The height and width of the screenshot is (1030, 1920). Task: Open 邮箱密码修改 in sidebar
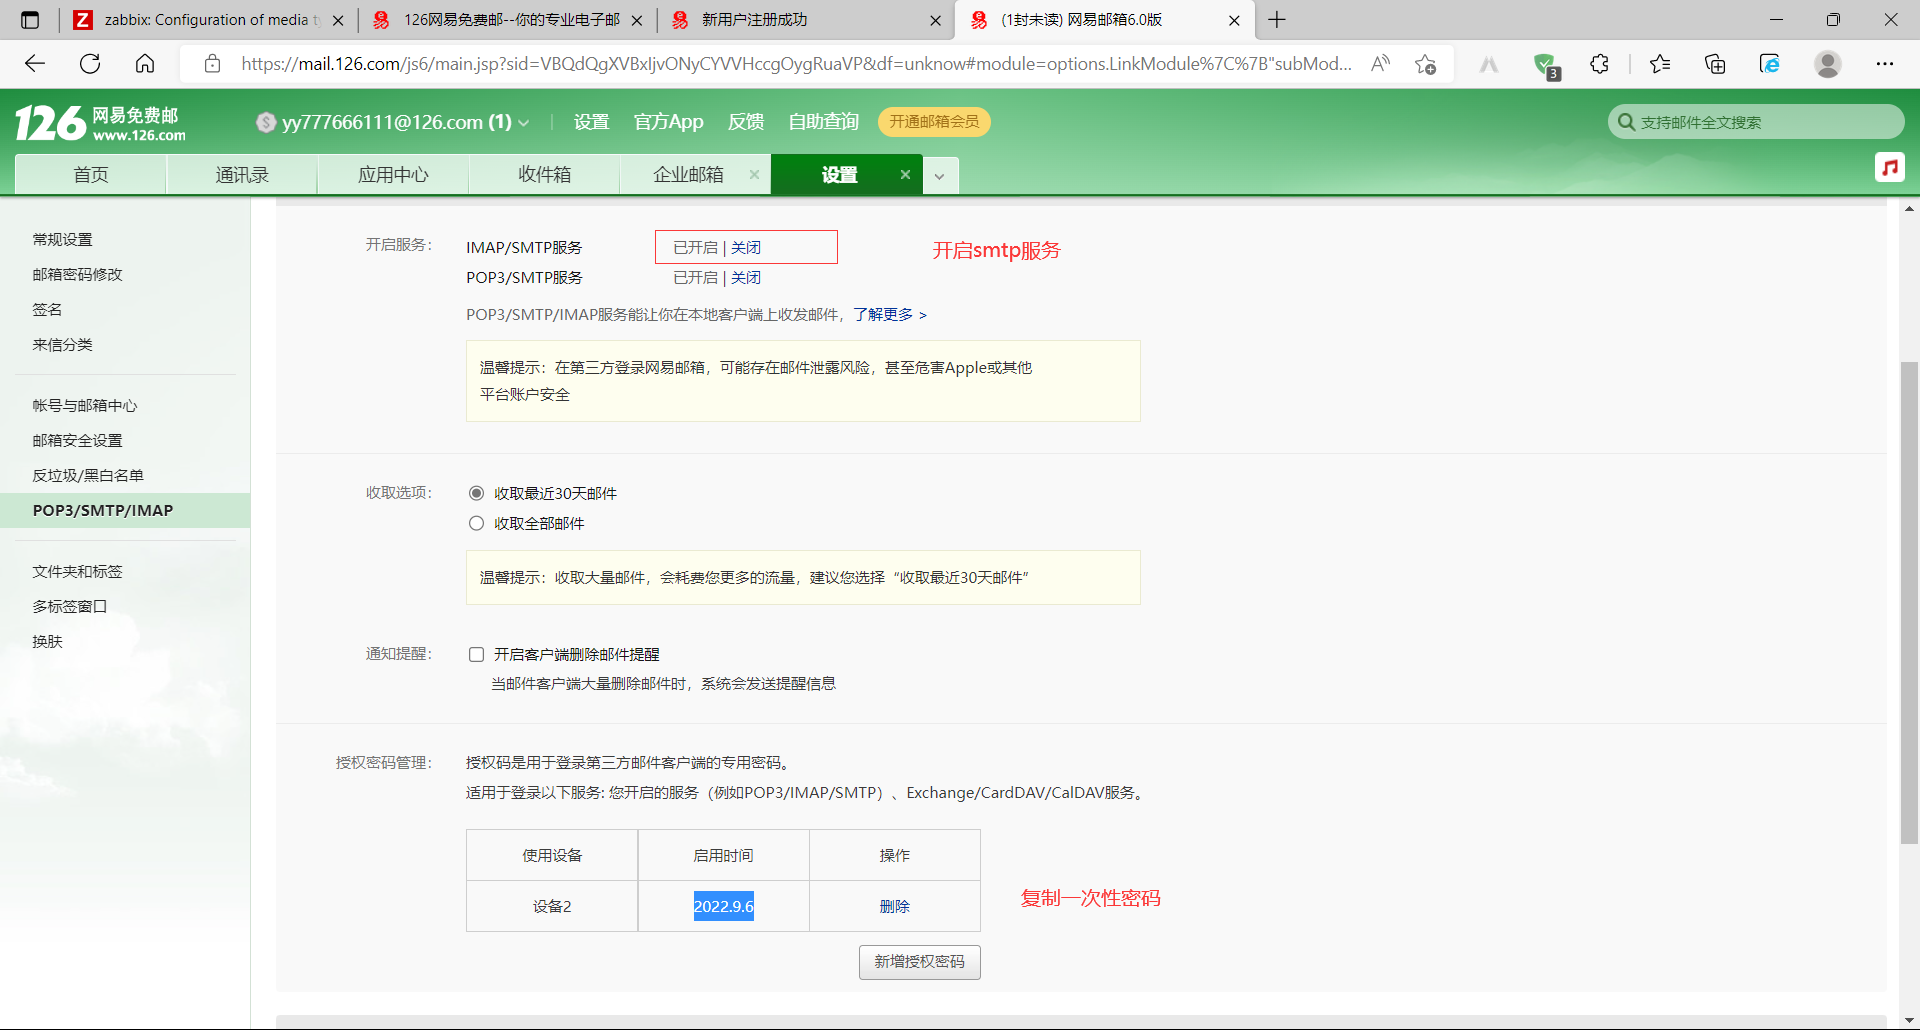77,274
